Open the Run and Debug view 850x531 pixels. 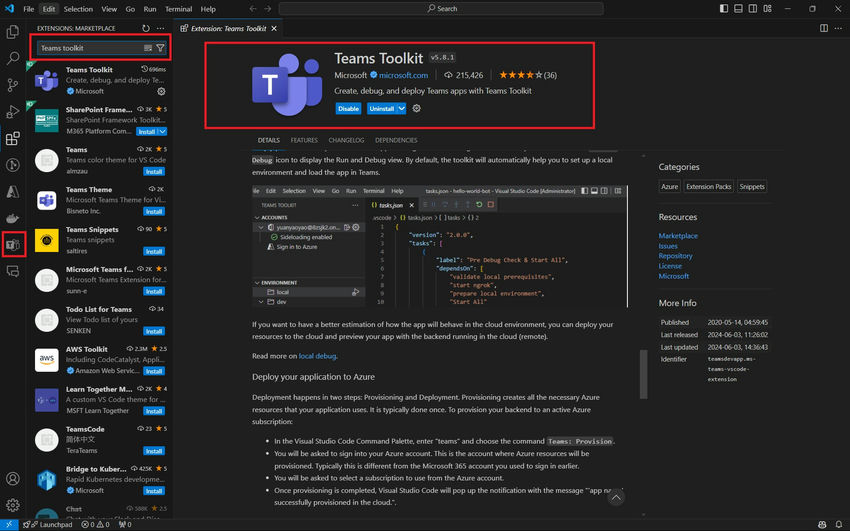[13, 112]
